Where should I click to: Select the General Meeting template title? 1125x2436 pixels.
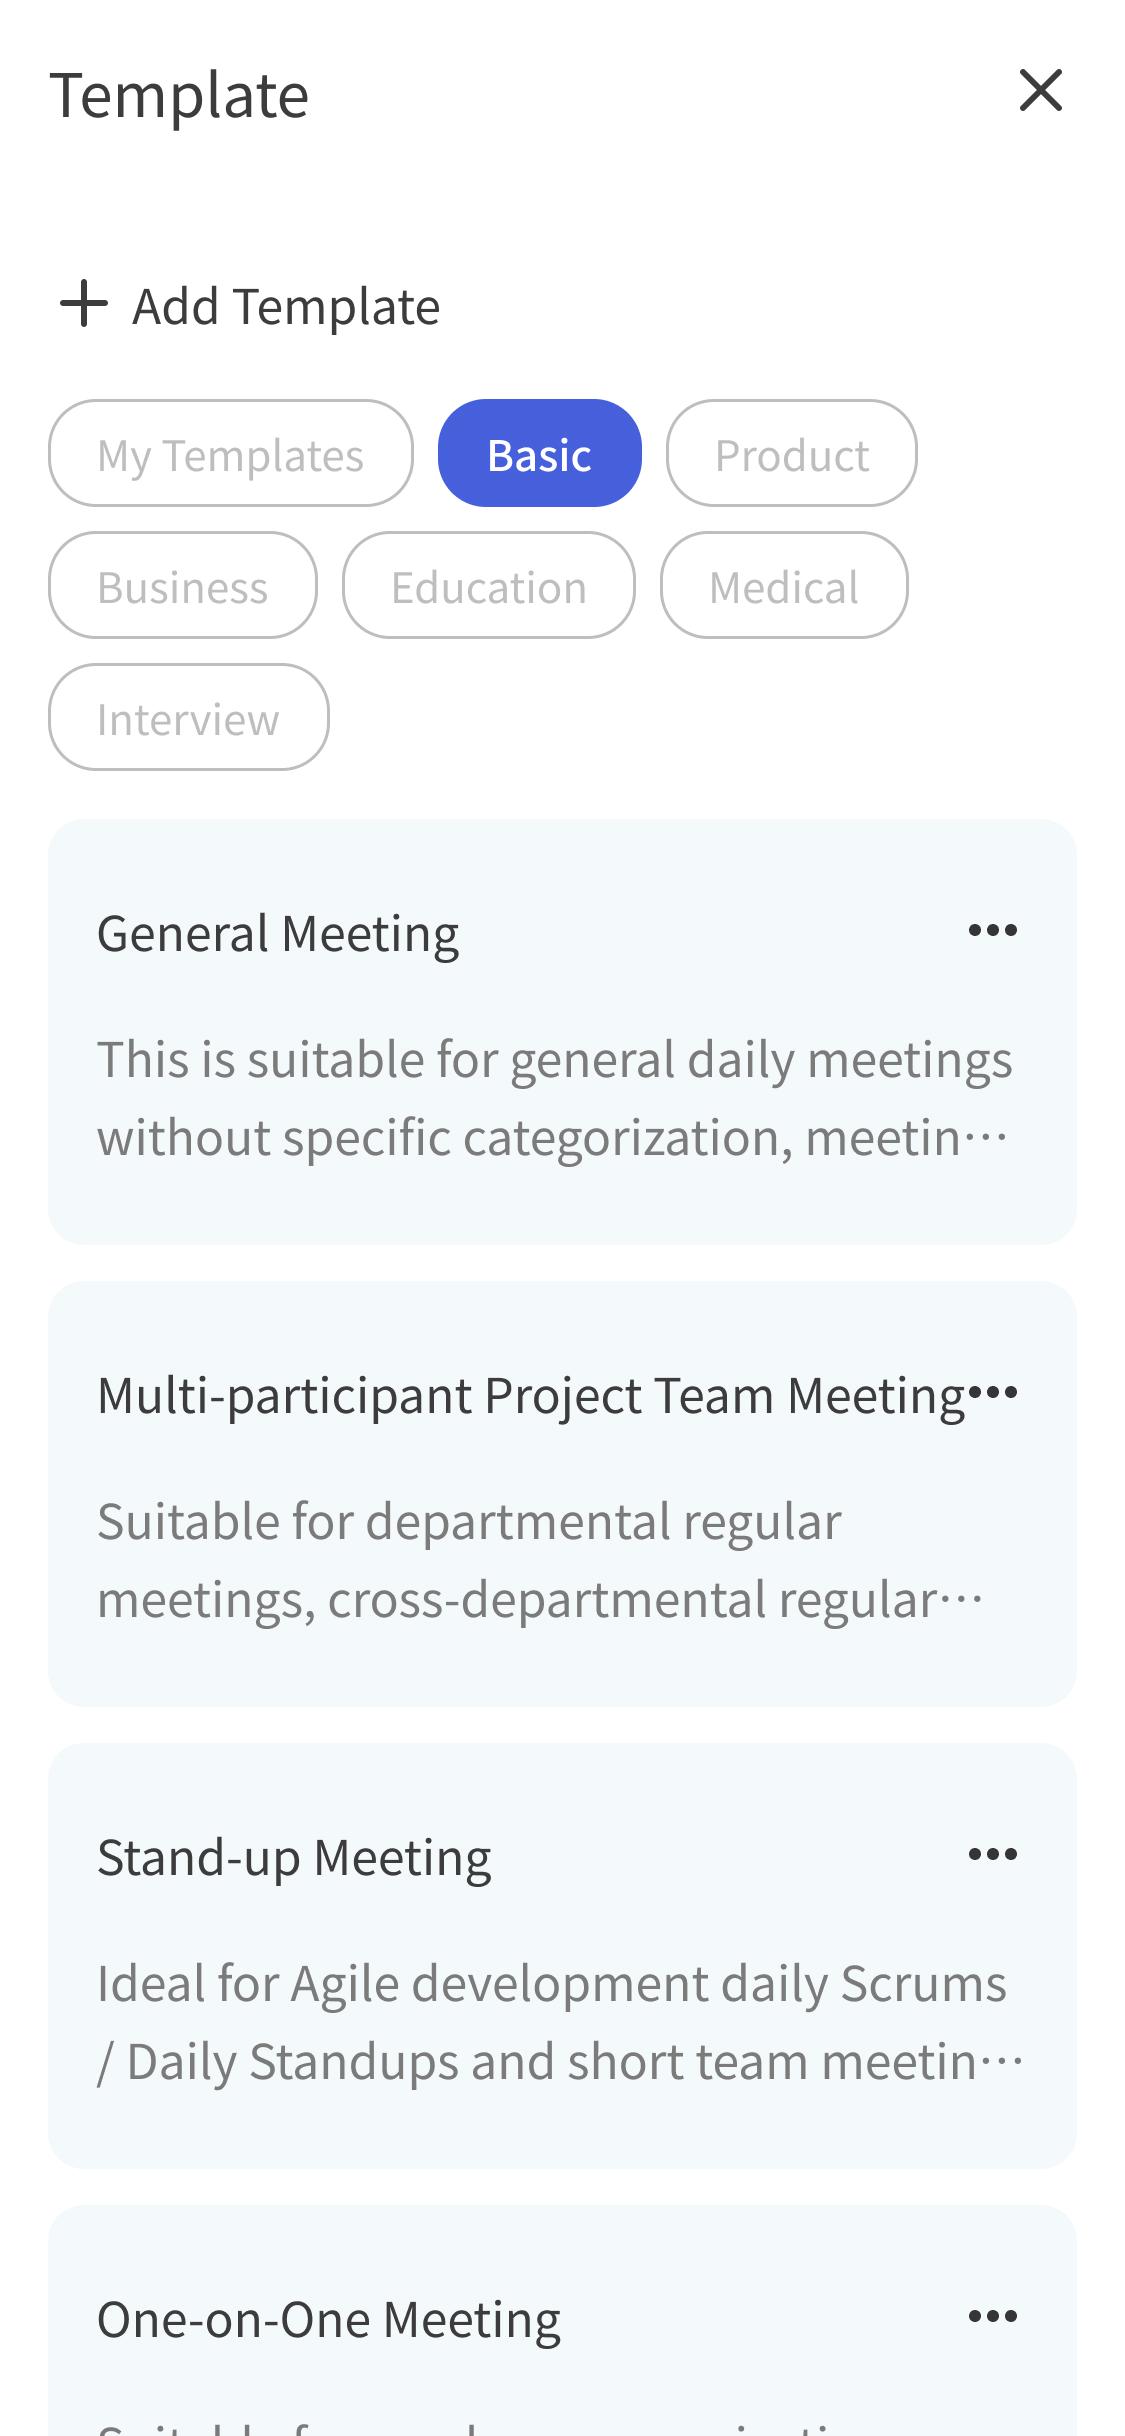click(x=278, y=934)
